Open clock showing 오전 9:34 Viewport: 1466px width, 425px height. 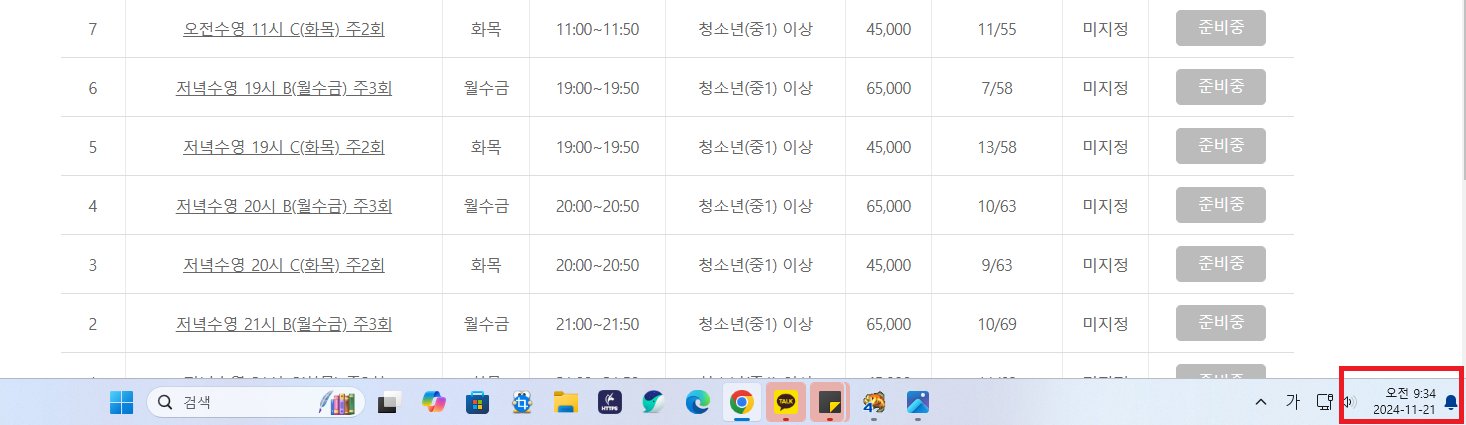point(1404,402)
